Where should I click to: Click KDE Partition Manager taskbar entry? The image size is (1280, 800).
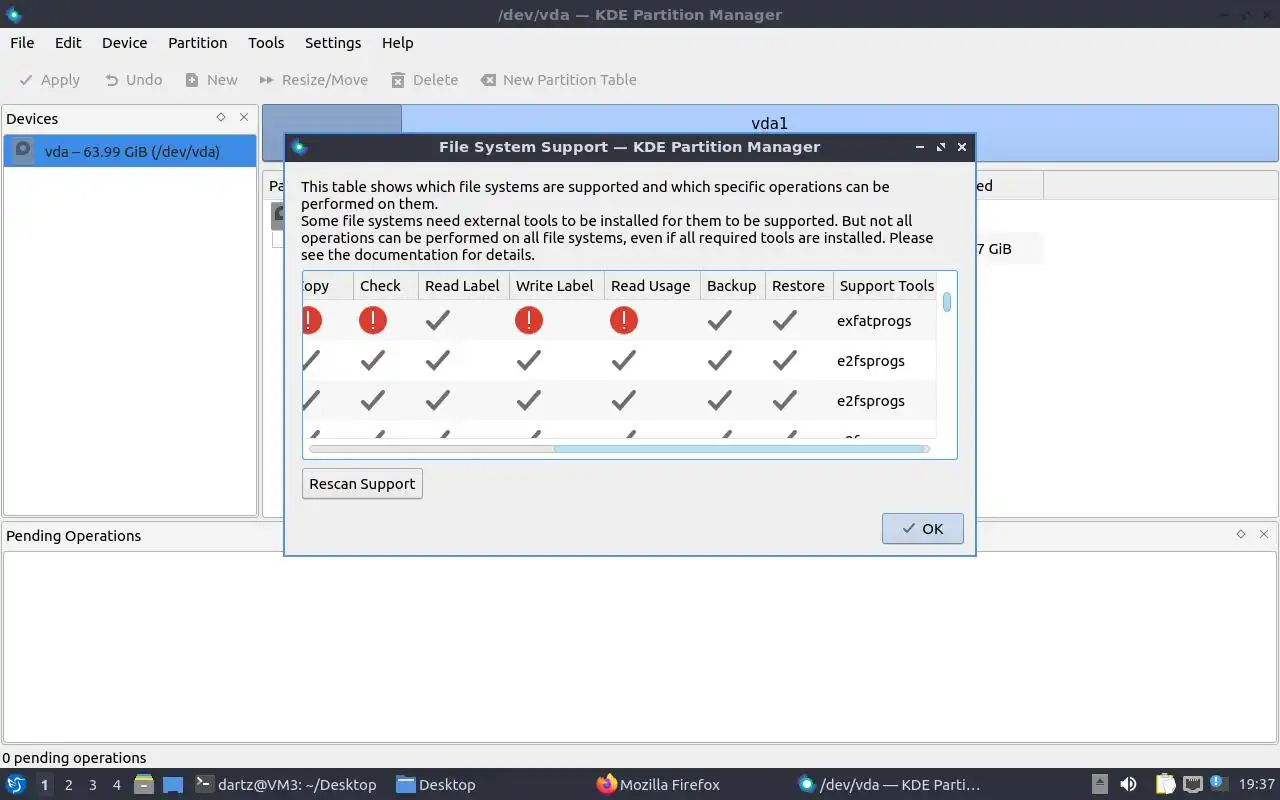click(888, 785)
